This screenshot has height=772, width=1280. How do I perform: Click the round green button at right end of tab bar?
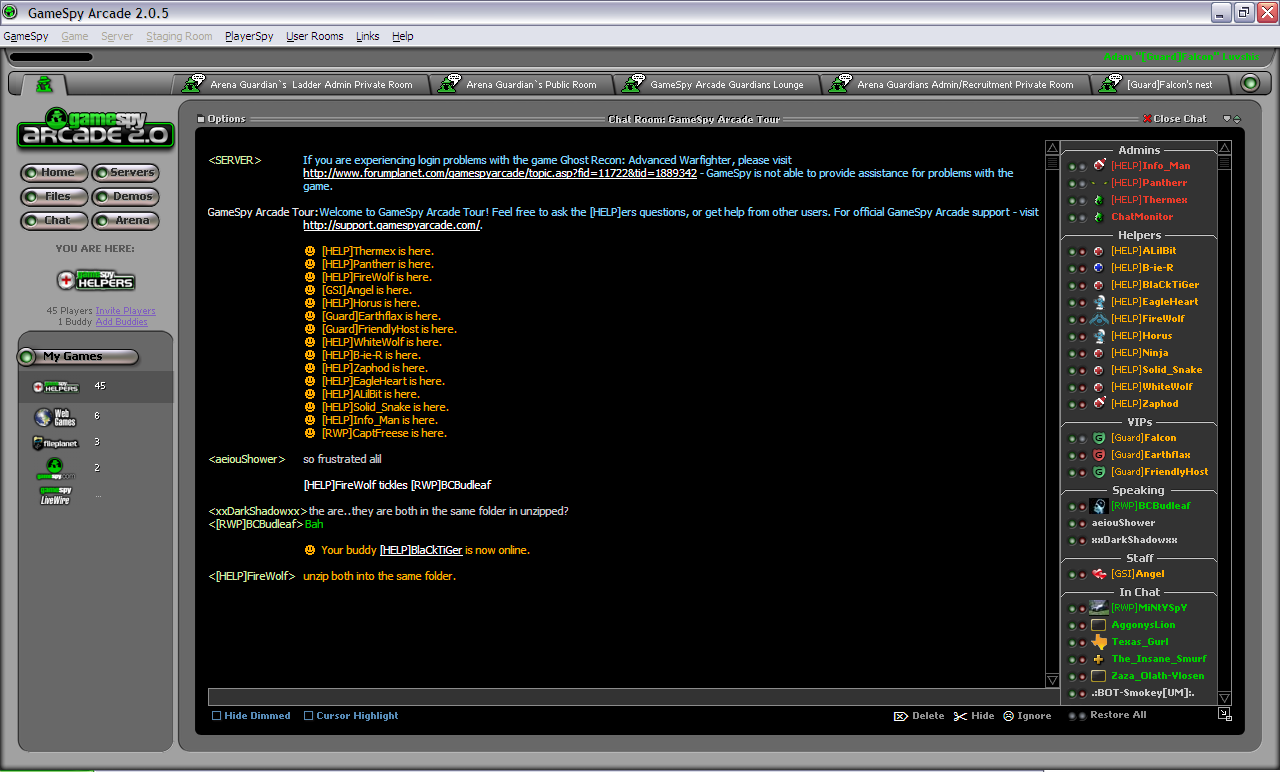(1250, 84)
